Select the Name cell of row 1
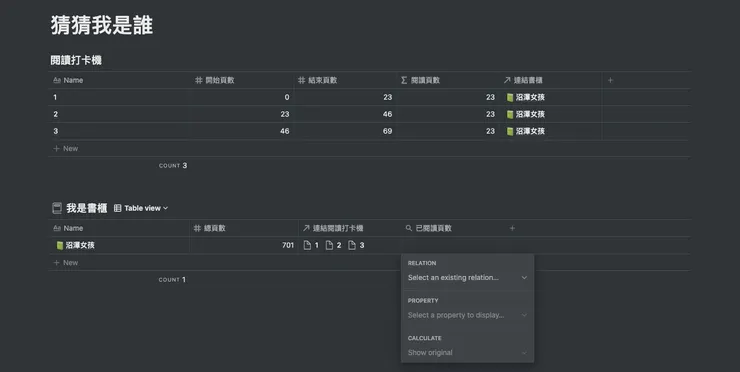 [119, 97]
